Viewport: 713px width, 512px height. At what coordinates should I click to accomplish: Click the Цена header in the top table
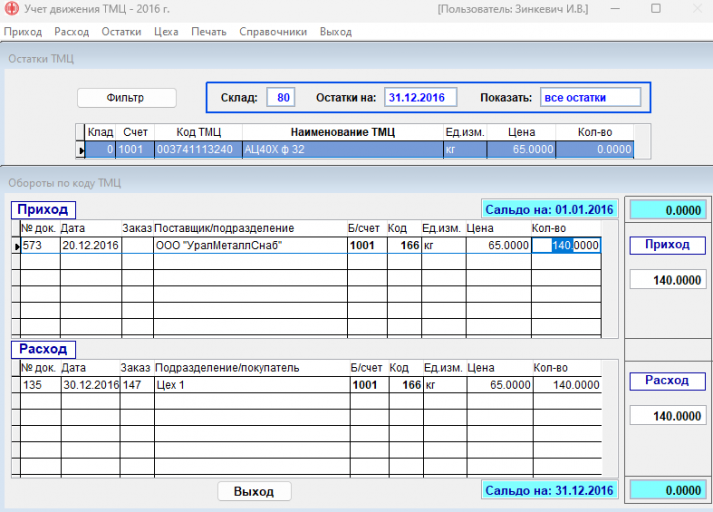pos(521,132)
